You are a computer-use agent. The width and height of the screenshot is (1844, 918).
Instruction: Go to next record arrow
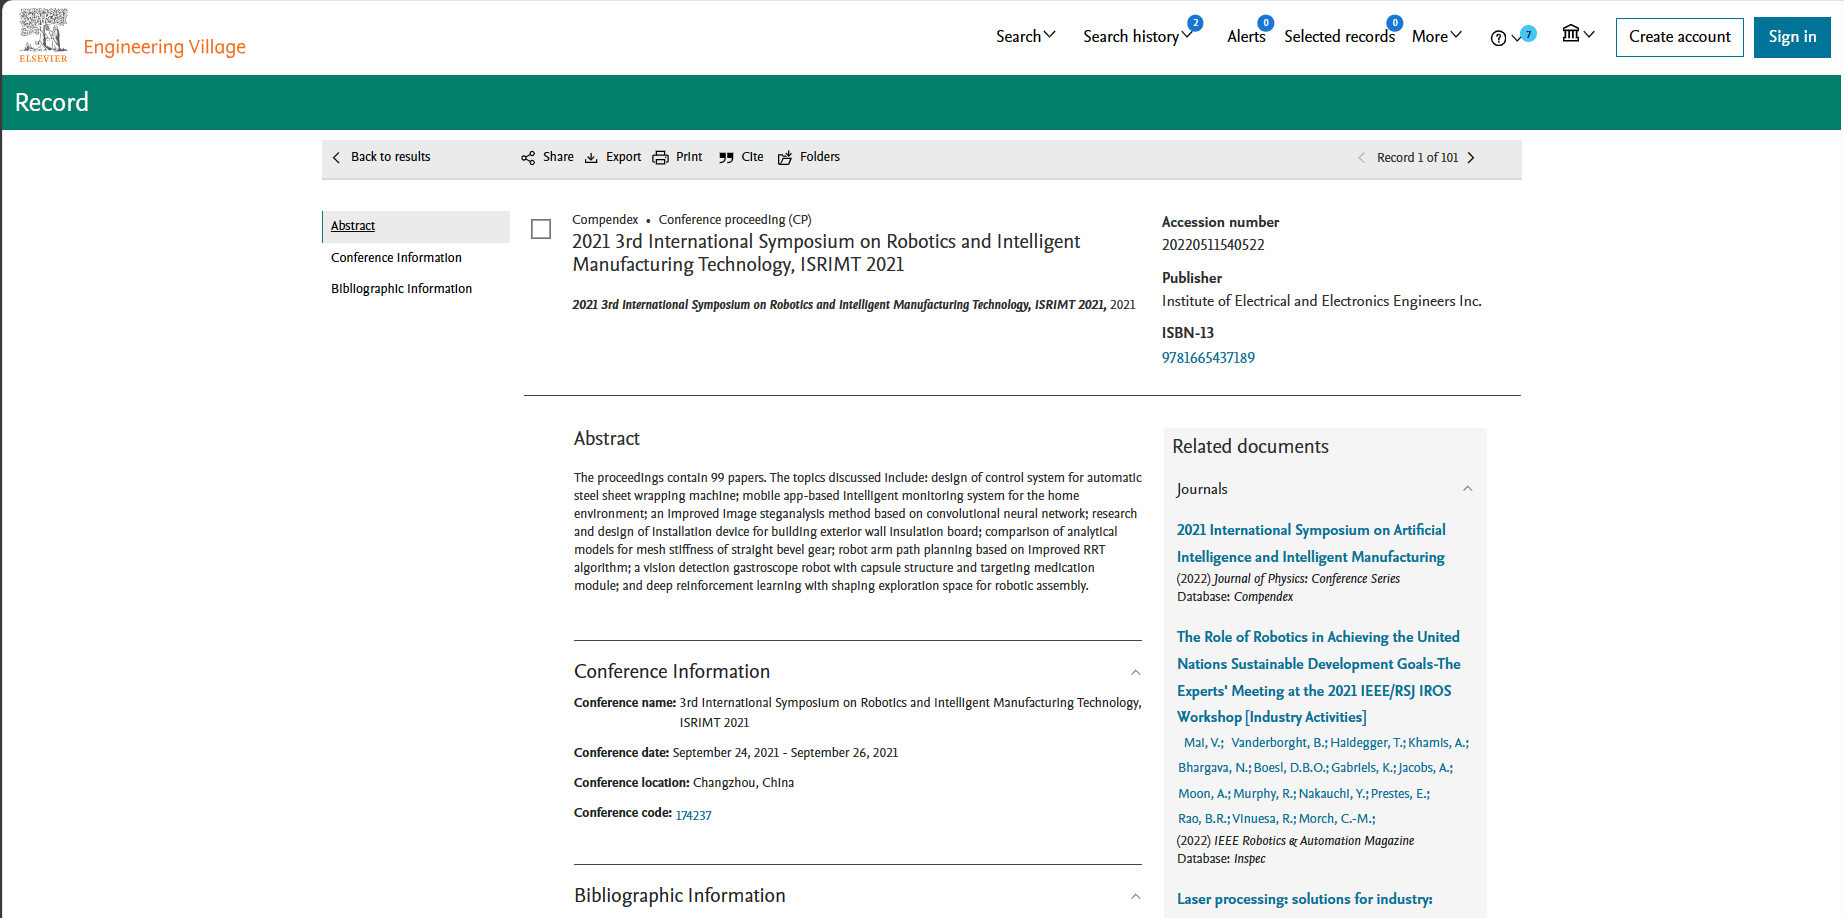point(1471,158)
